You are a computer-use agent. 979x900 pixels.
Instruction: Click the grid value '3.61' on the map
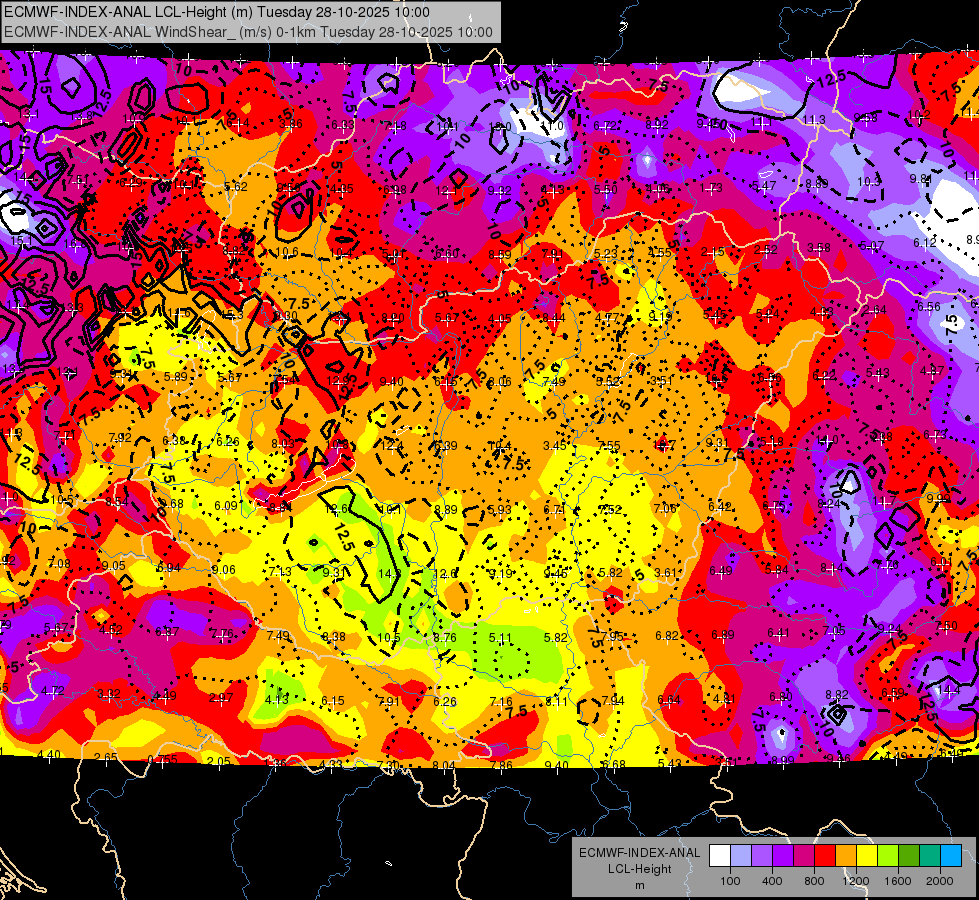point(666,572)
